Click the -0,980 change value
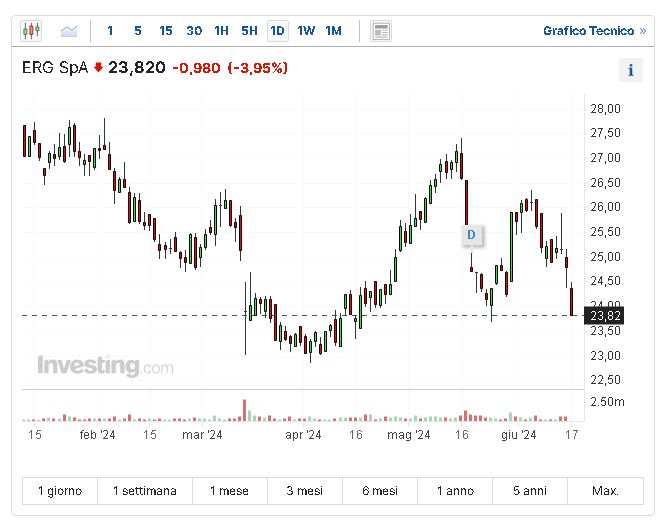The height and width of the screenshot is (528, 669). pyautogui.click(x=196, y=68)
